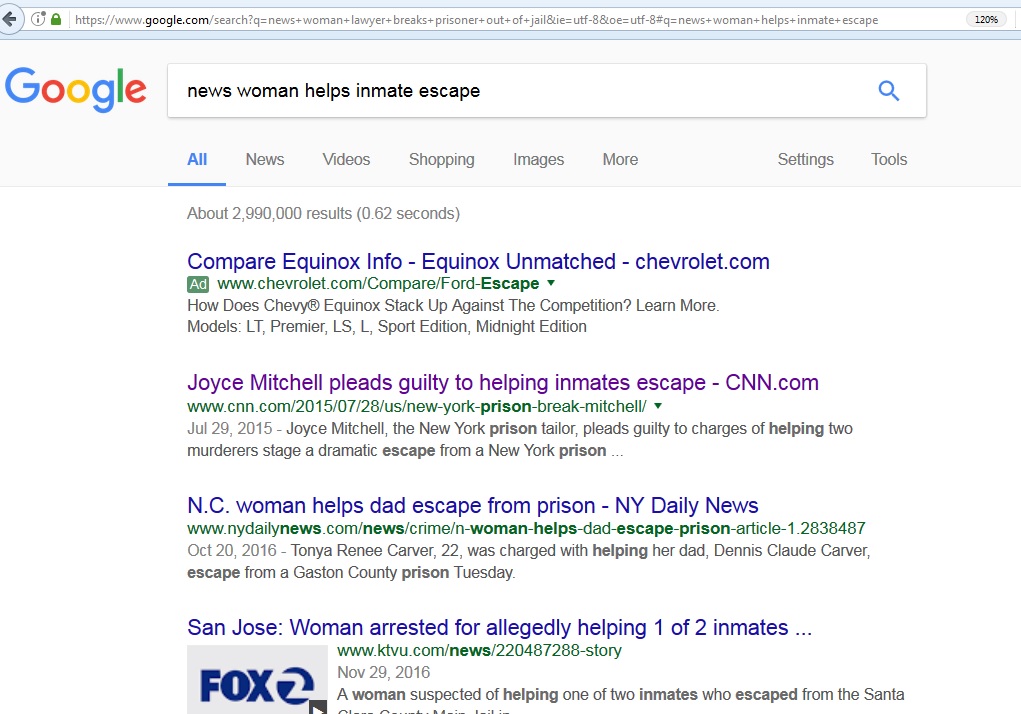Open the Joyce Mitchell CNN article link
Image resolution: width=1021 pixels, height=714 pixels.
502,383
